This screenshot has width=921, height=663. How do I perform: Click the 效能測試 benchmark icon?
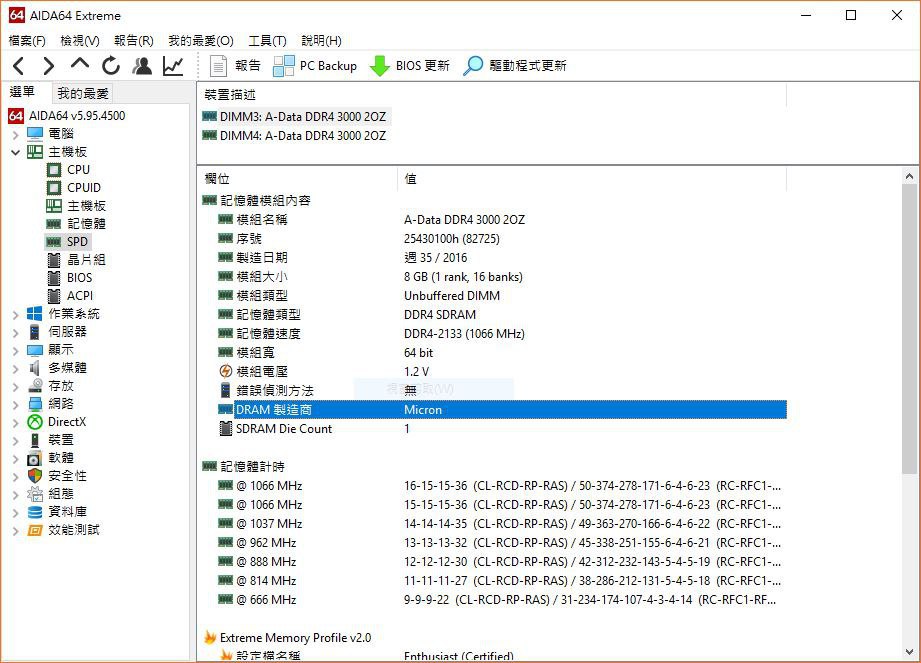pos(35,530)
